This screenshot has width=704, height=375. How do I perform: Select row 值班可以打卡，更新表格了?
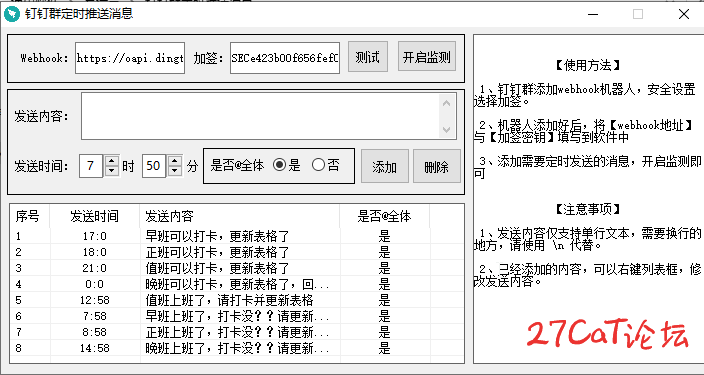(237, 268)
